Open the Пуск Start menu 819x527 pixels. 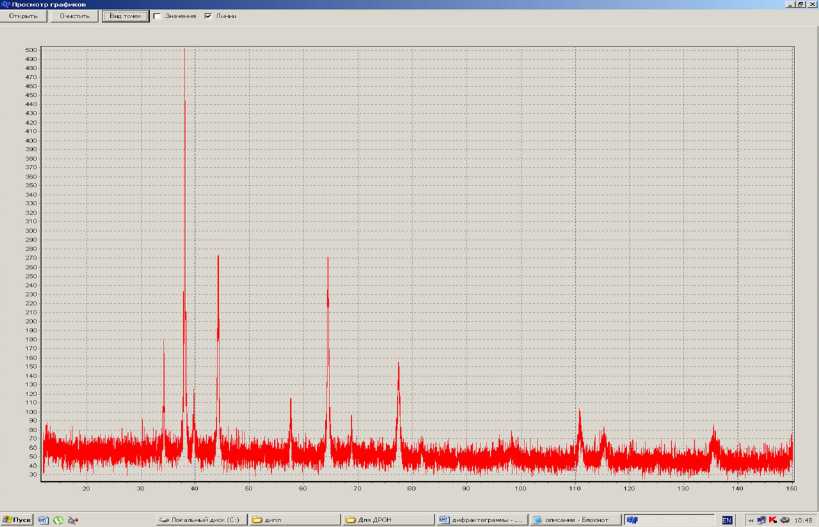(17, 520)
